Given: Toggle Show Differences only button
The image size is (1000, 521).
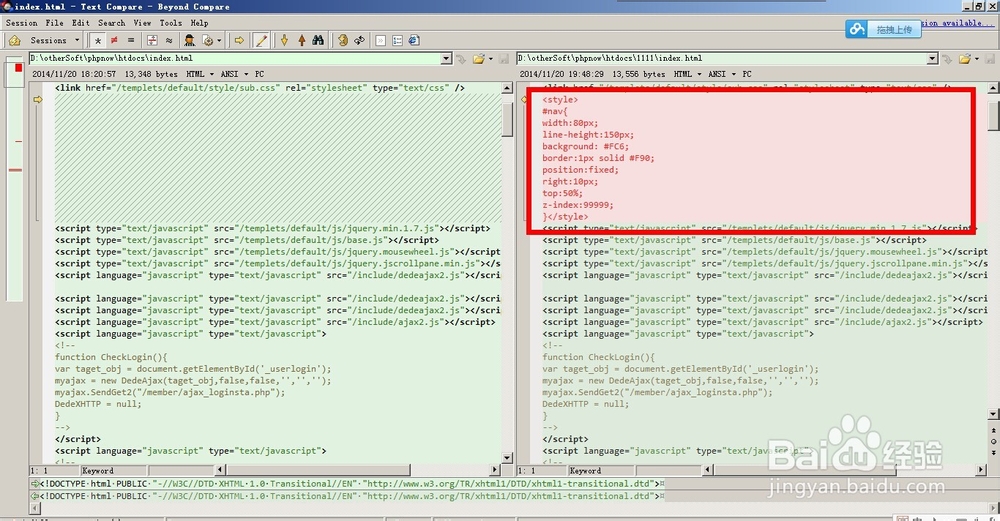Looking at the screenshot, I should click(x=114, y=40).
